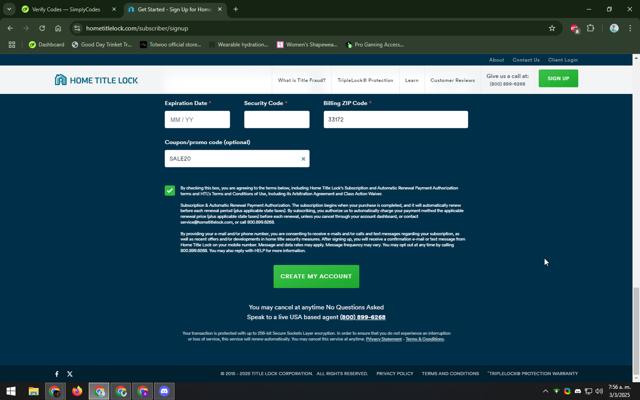Open the volume control in system tray
This screenshot has width=640, height=400.
pos(599,391)
